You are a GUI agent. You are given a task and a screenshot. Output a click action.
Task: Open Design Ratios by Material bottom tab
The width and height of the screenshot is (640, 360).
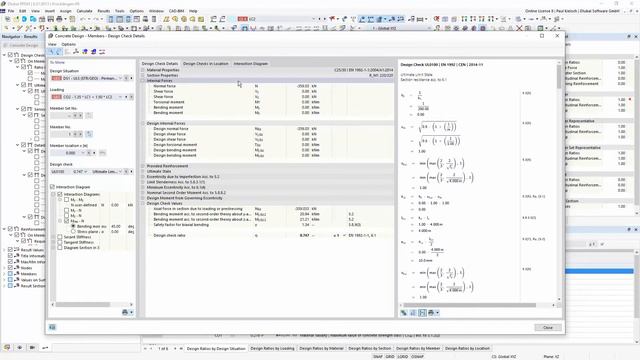(321, 348)
